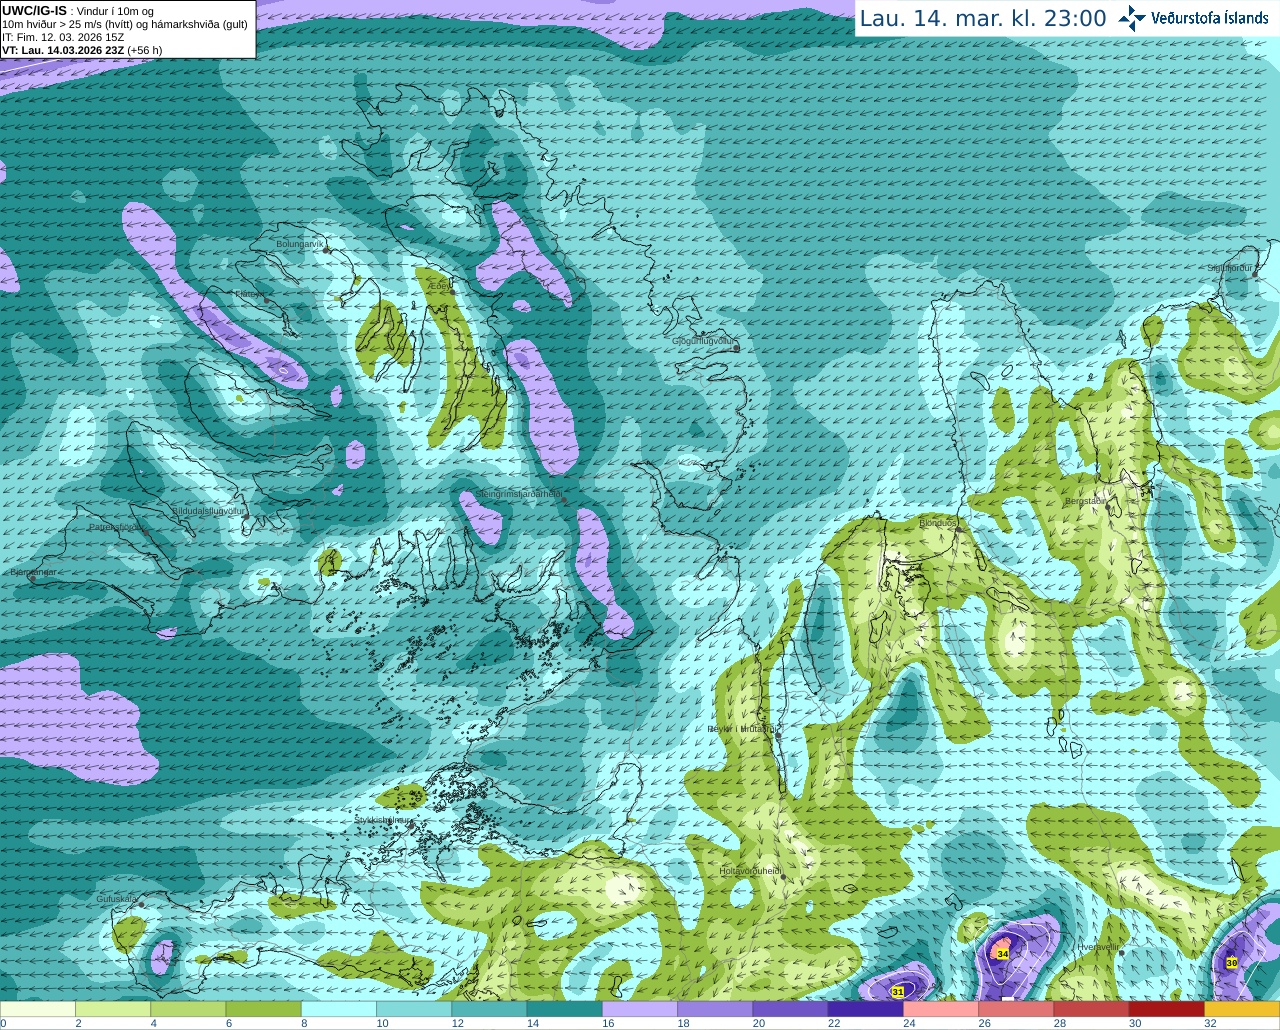Click the 'IT: Fim. 12. 03. 2026 15Z' line
This screenshot has height=1030, width=1280.
63,37
